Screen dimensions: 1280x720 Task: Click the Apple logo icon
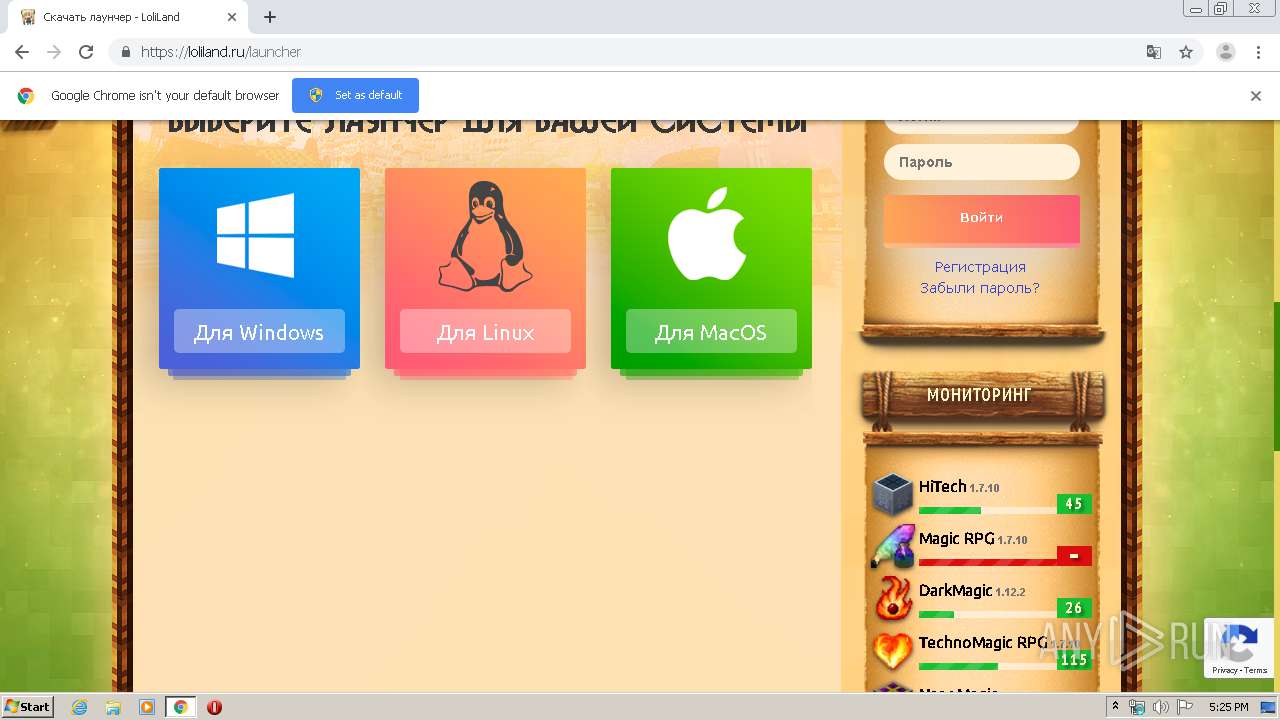707,234
